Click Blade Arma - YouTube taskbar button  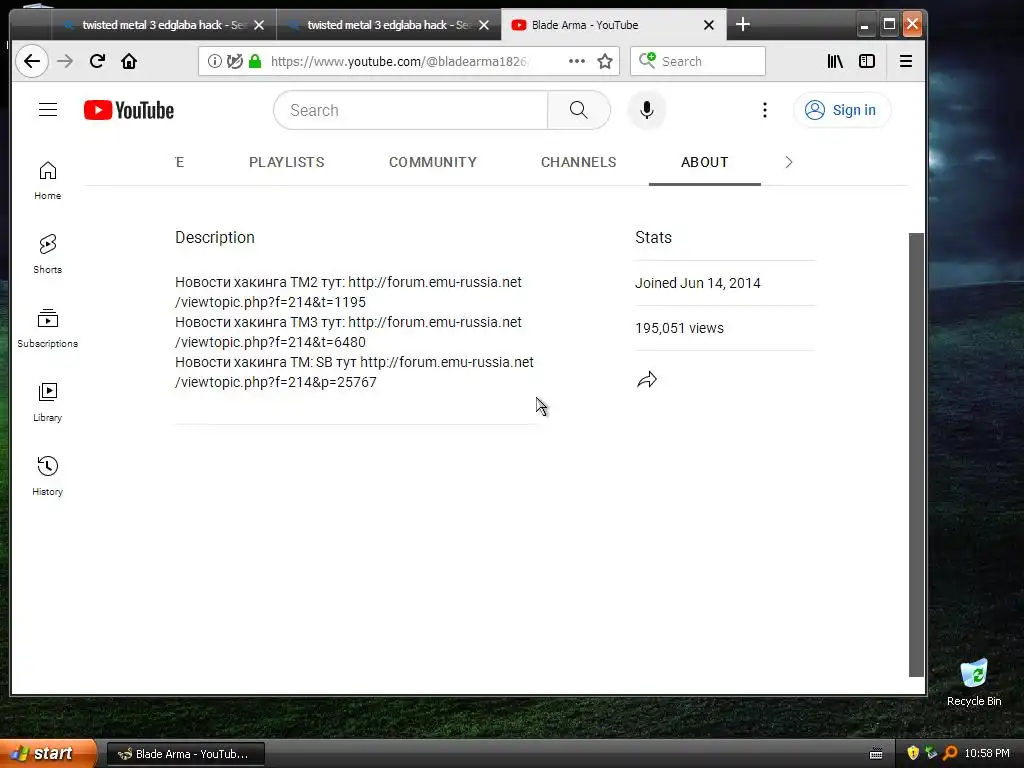click(185, 754)
